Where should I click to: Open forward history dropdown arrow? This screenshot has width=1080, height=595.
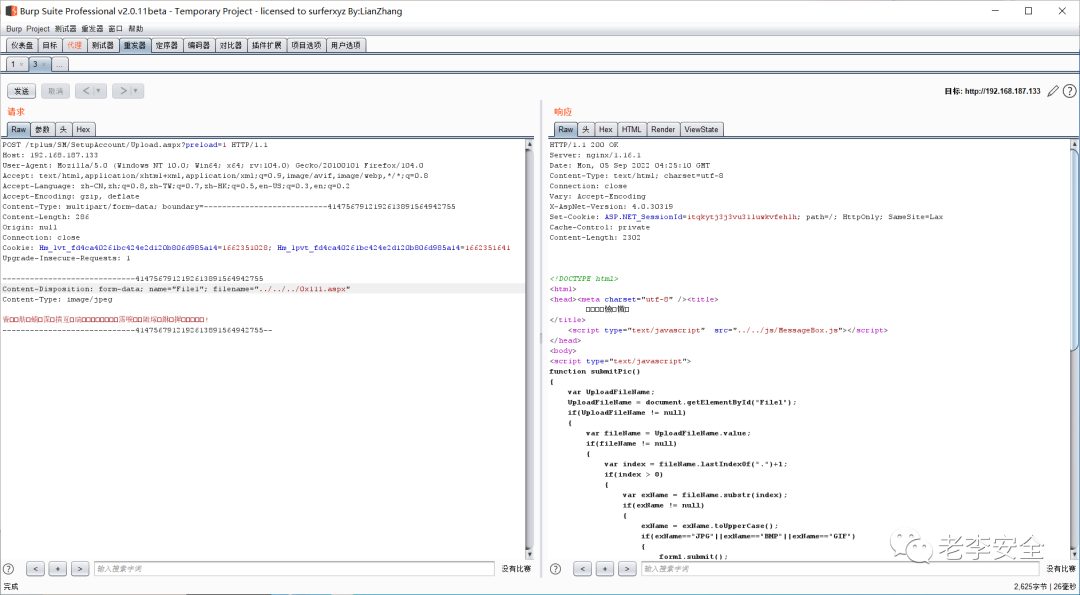point(136,91)
